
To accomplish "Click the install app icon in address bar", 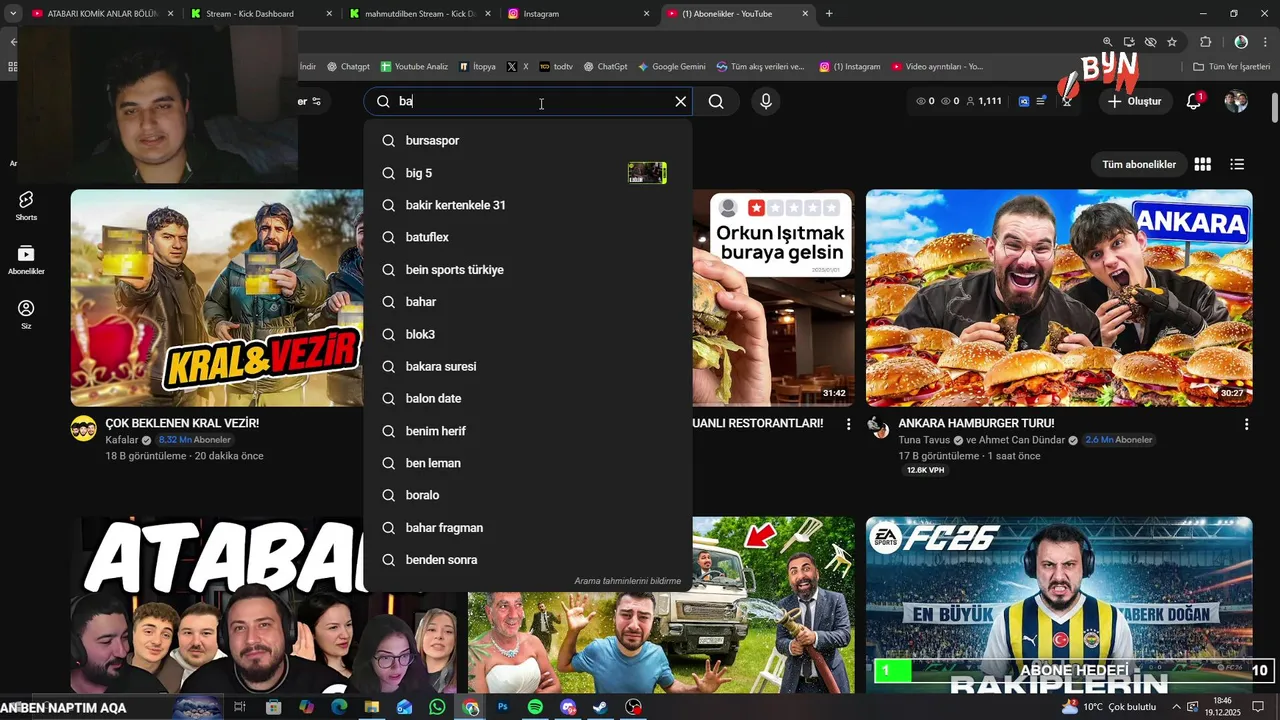I will (x=1129, y=42).
